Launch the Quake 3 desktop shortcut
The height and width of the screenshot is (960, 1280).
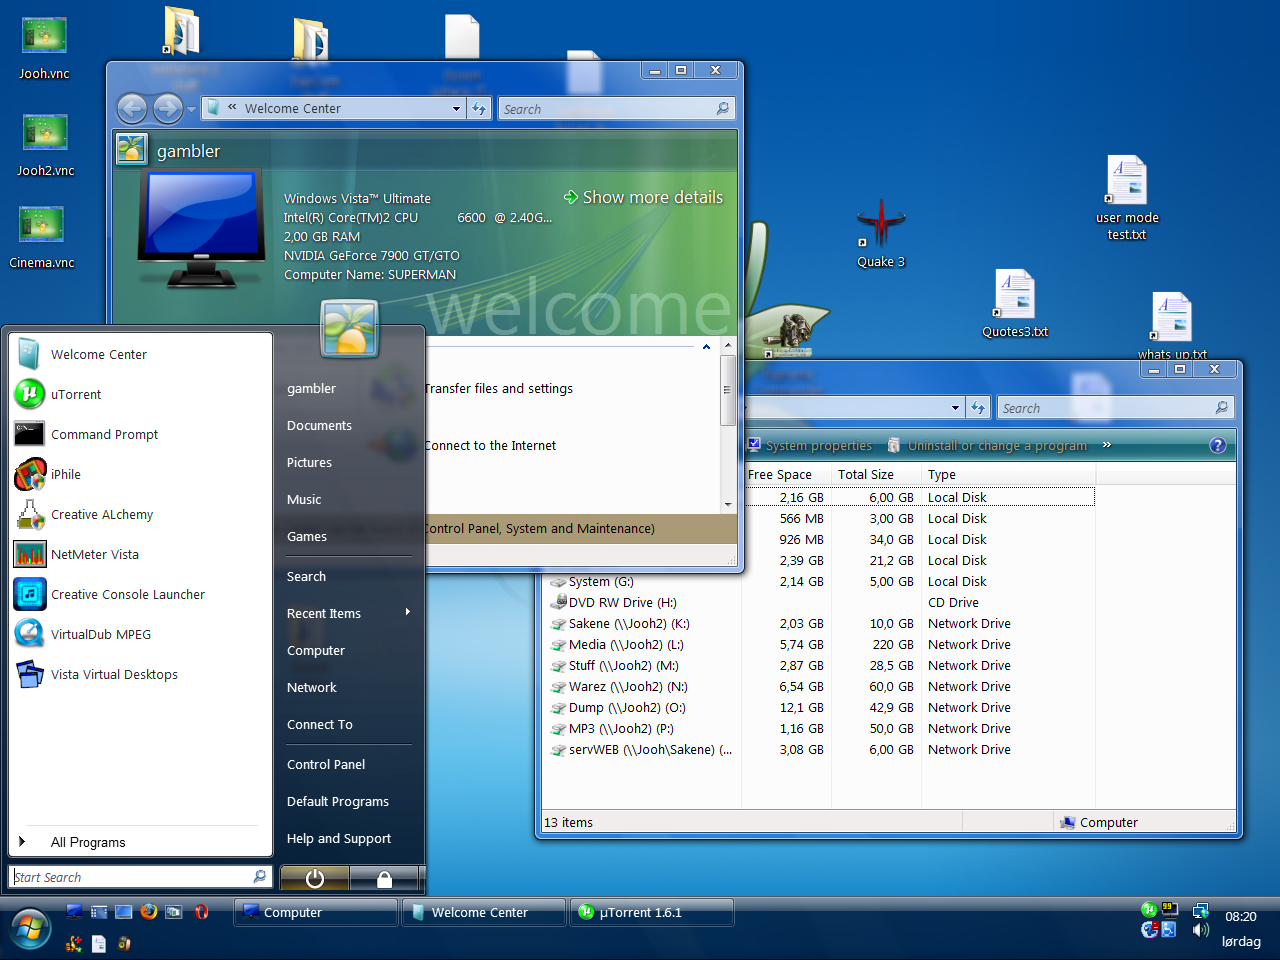pos(881,234)
